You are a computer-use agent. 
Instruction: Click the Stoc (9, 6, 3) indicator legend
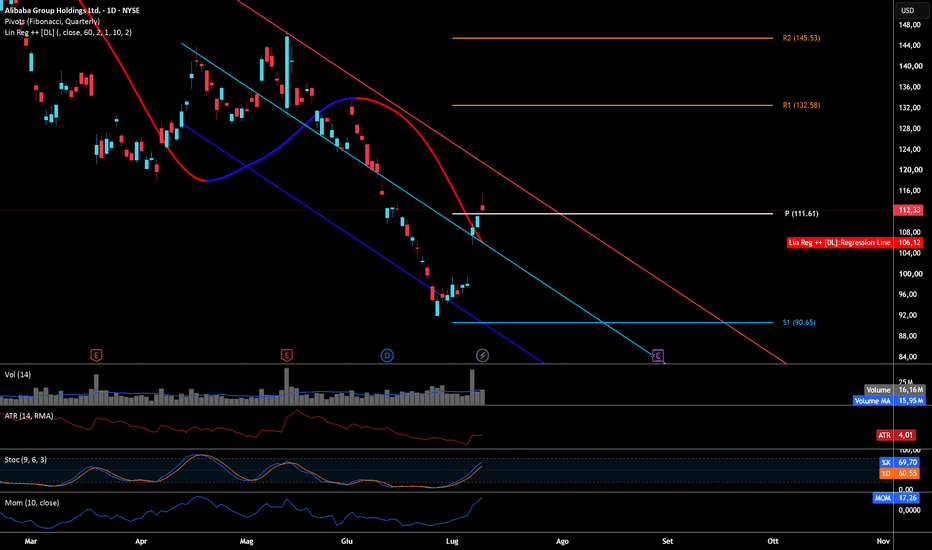[26, 460]
